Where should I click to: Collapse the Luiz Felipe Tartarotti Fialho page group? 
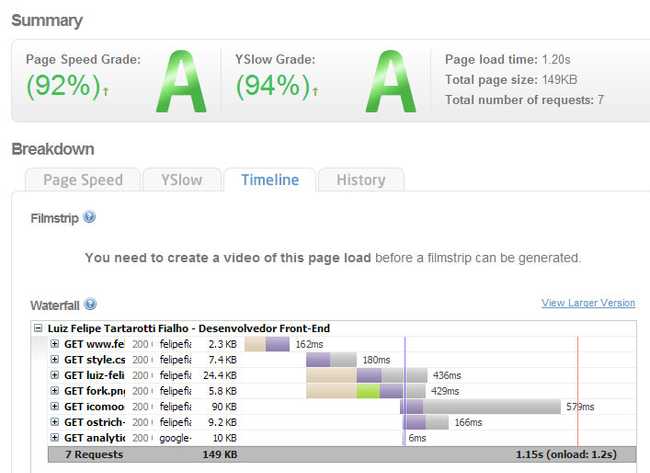point(38,328)
